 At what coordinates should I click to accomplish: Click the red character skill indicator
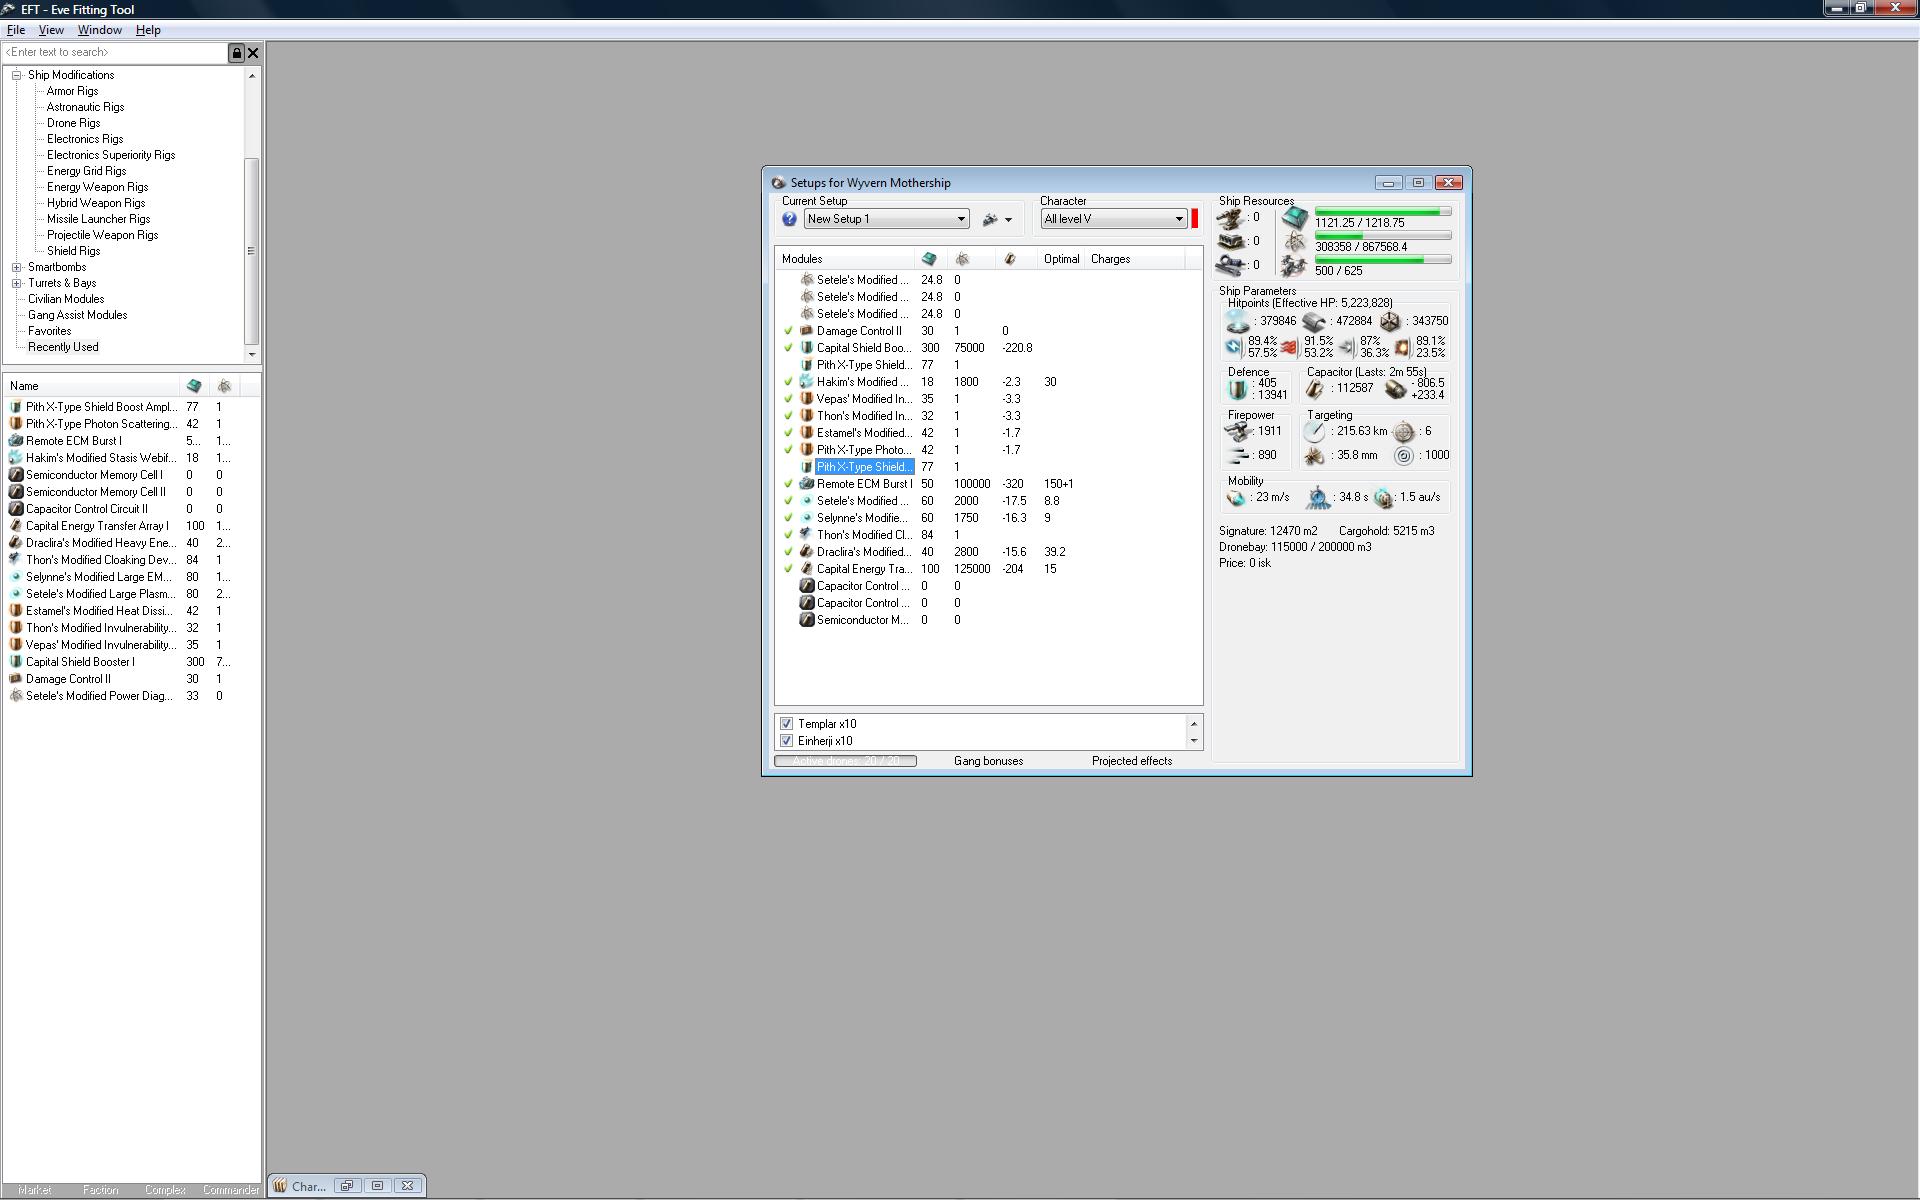1194,219
